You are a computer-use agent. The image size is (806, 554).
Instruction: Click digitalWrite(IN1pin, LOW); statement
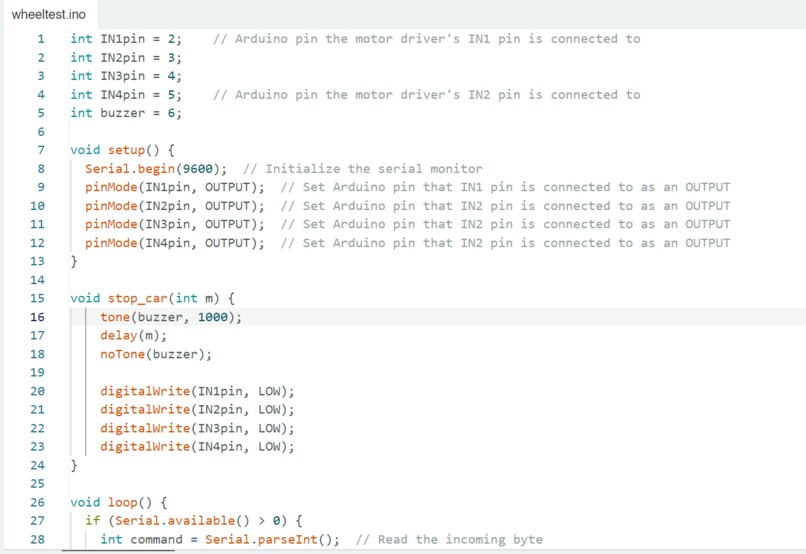point(197,392)
